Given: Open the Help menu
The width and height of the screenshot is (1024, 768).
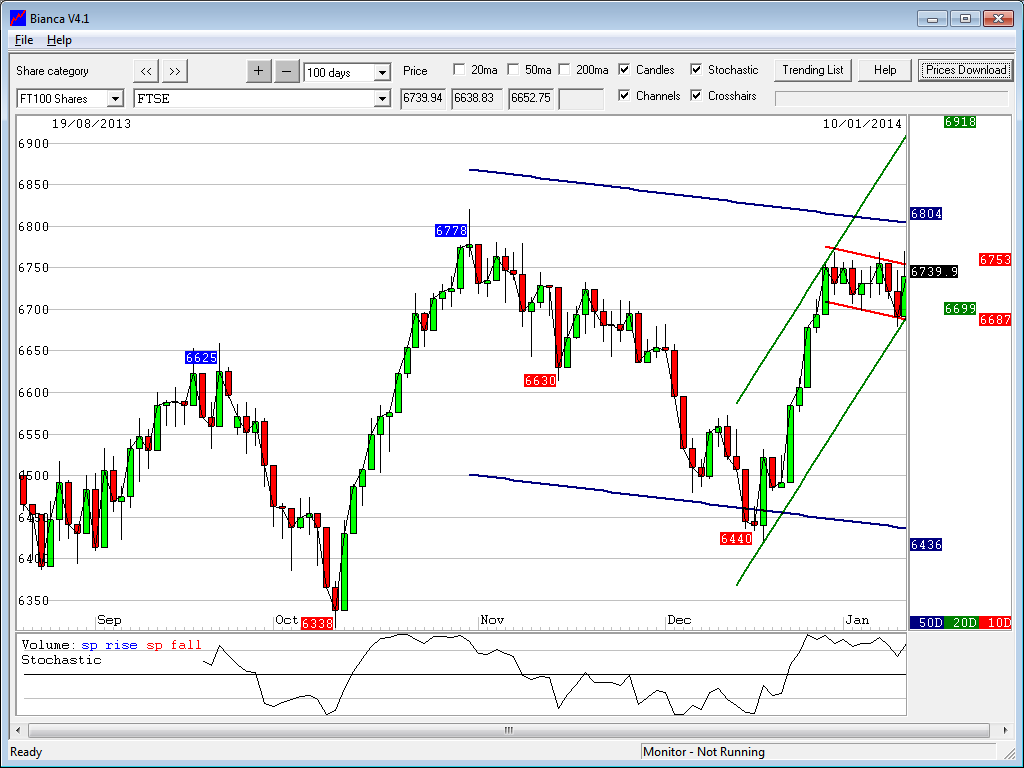Looking at the screenshot, I should (x=59, y=40).
